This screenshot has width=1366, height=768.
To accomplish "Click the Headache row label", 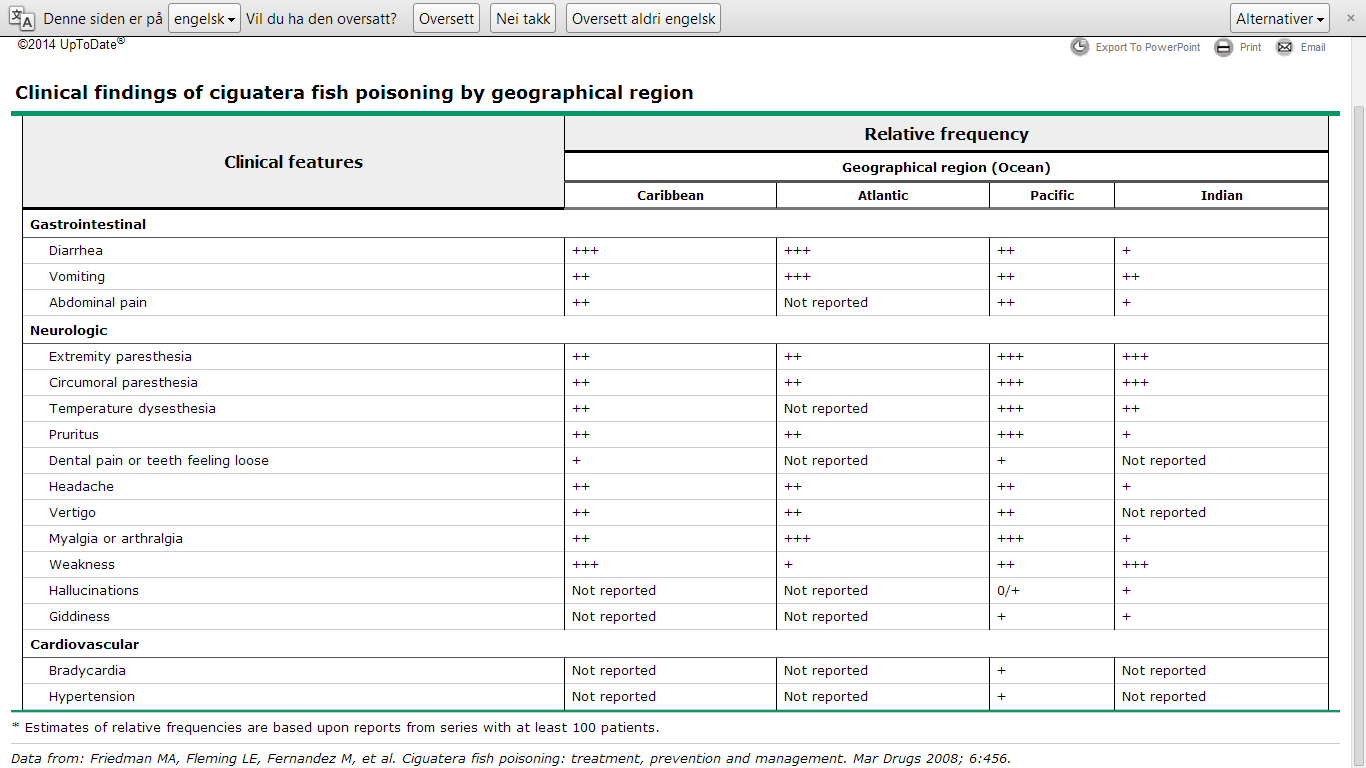I will tap(81, 486).
